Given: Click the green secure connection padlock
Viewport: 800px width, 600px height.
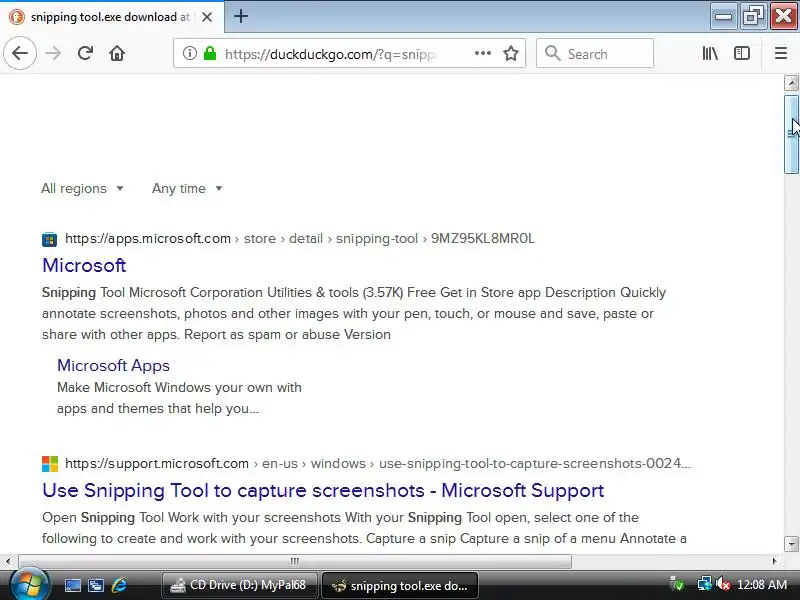Looking at the screenshot, I should click(210, 53).
